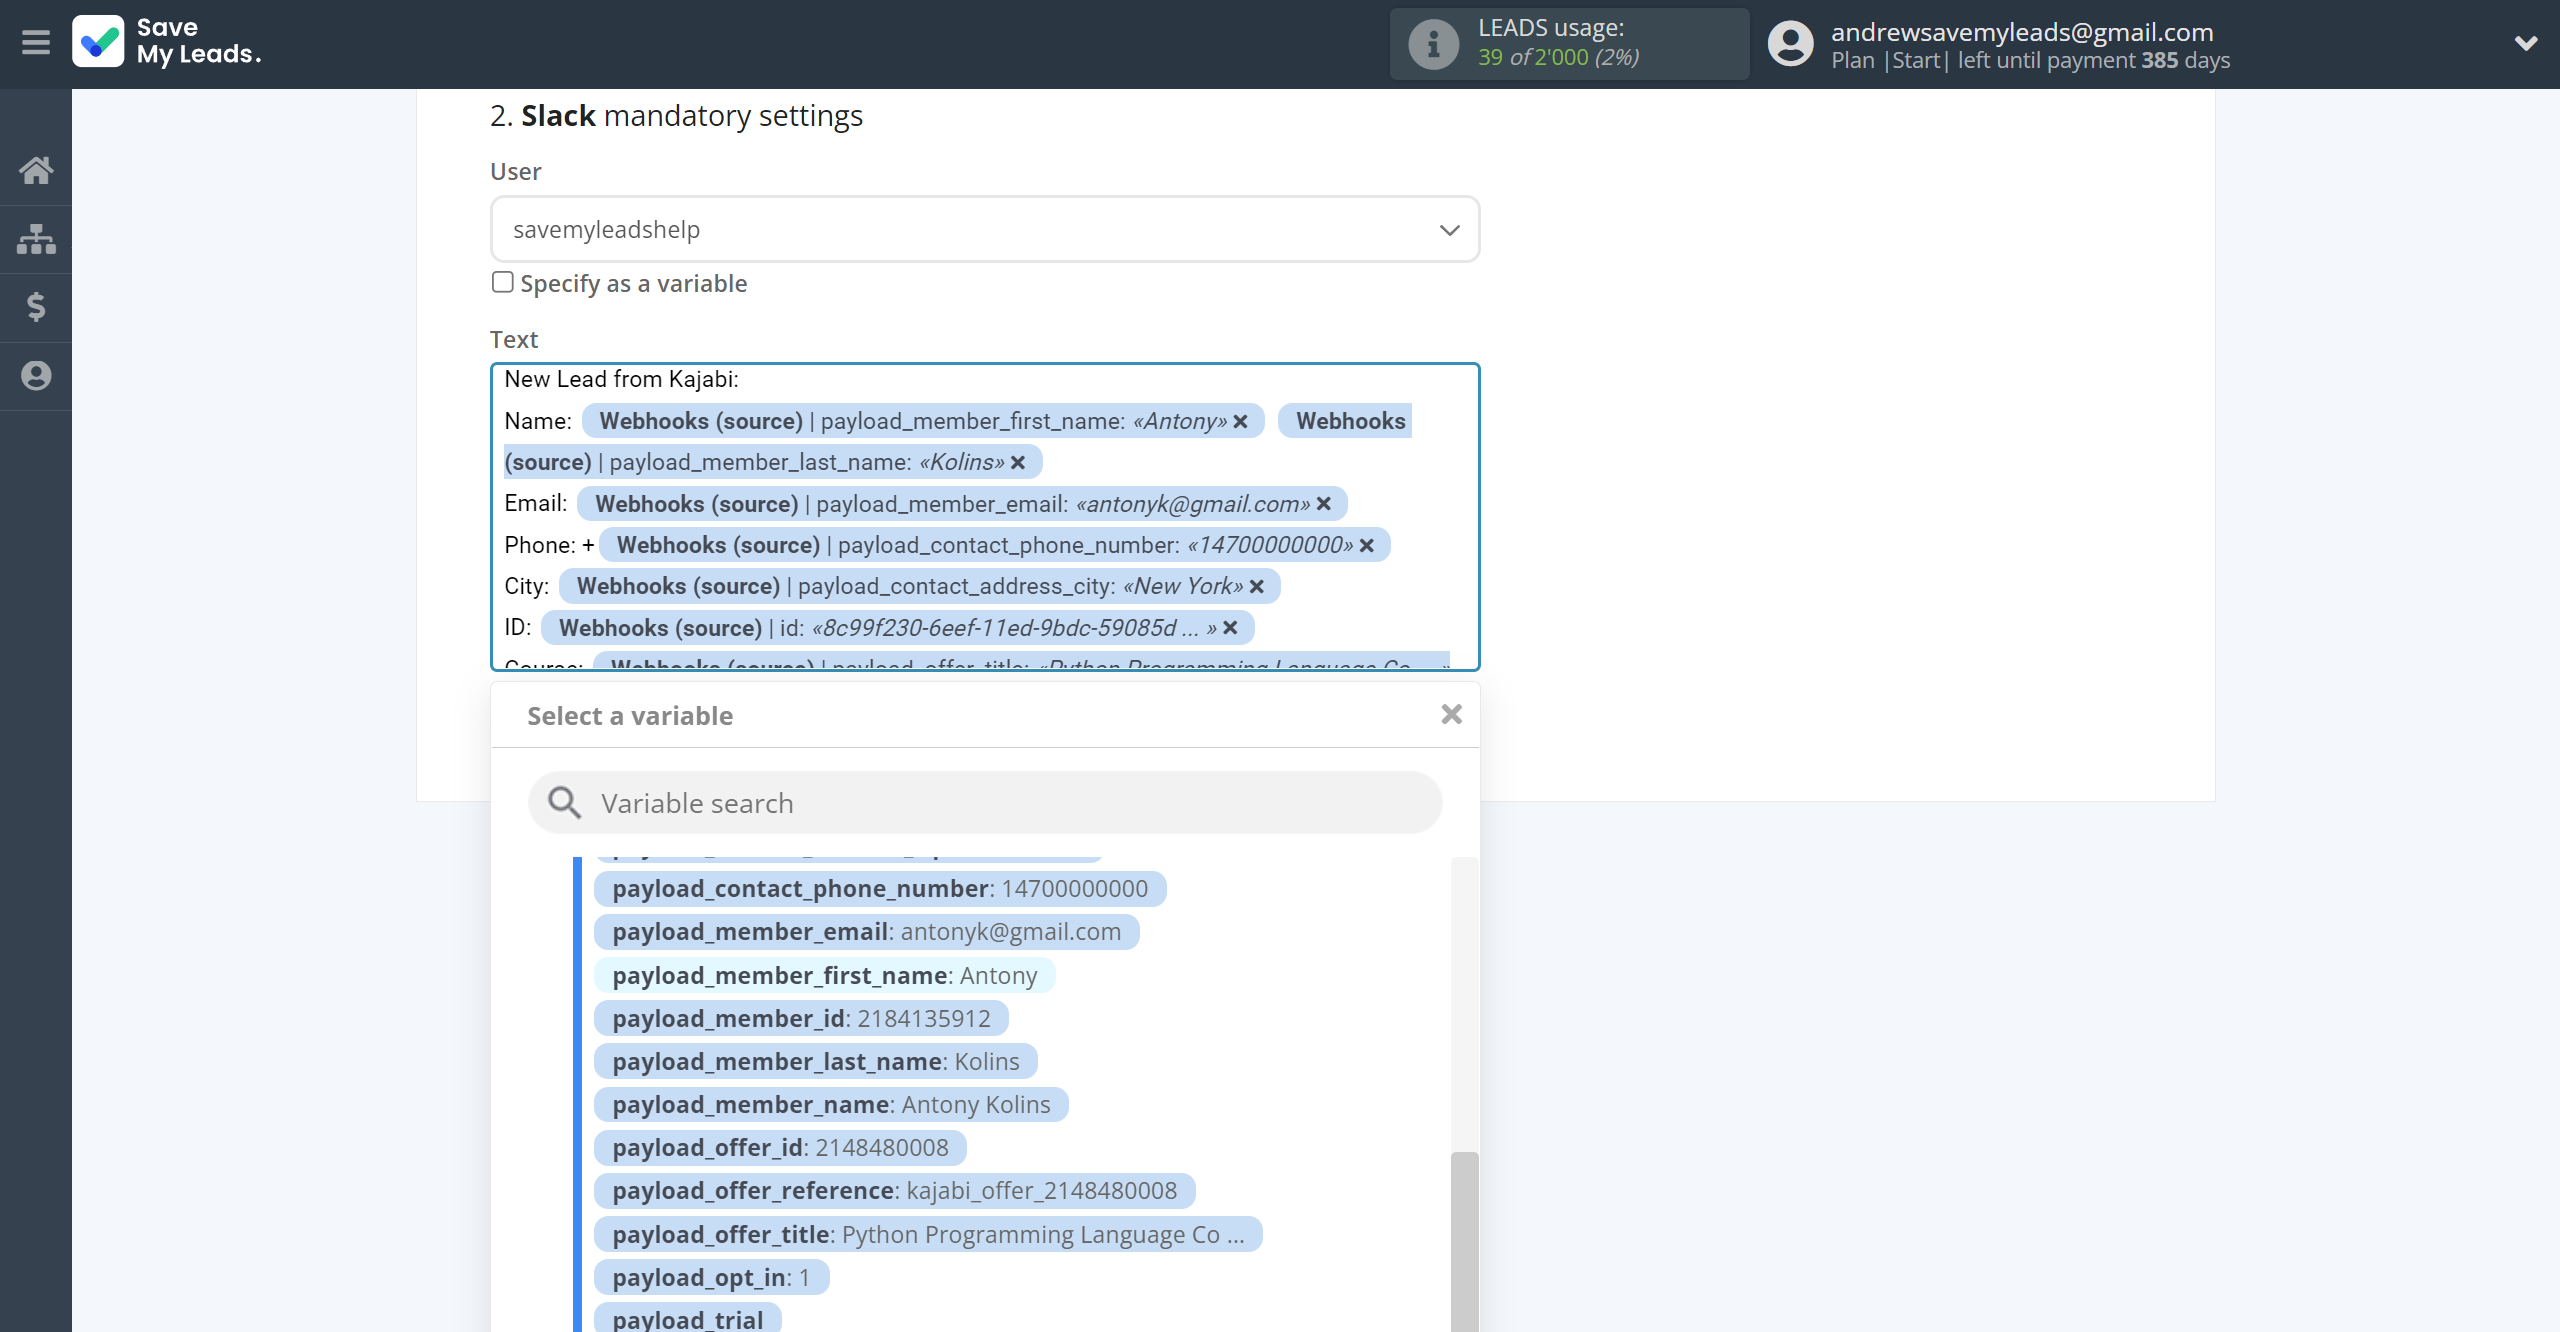Click the payload_member_email tag in Text field
Image resolution: width=2560 pixels, height=1332 pixels.
click(962, 504)
